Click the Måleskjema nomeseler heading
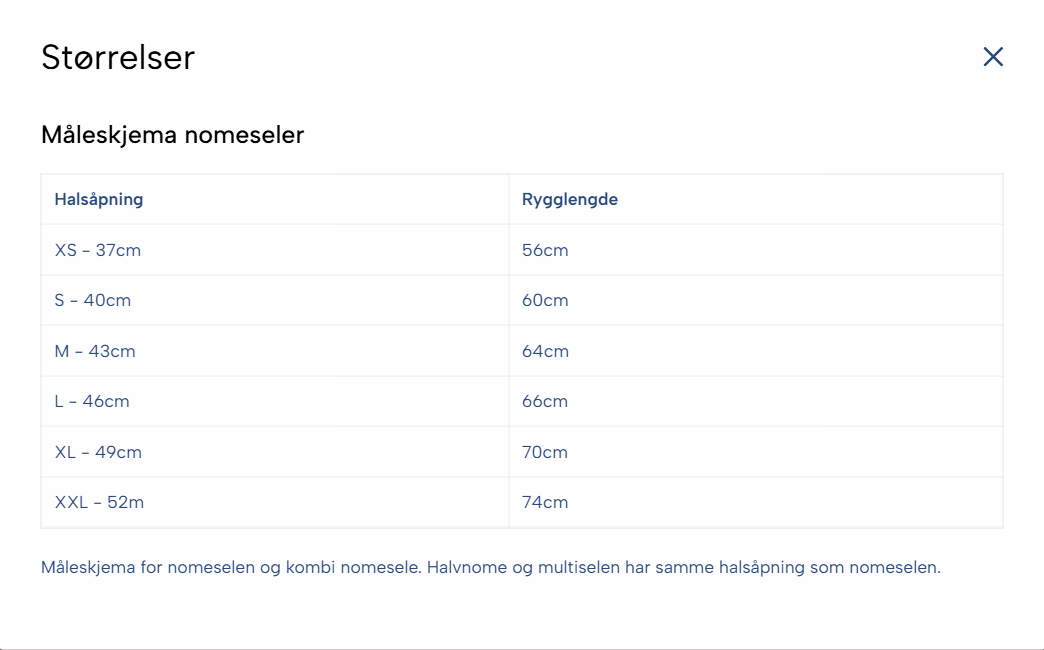Screen dimensions: 1044x650 [172, 135]
